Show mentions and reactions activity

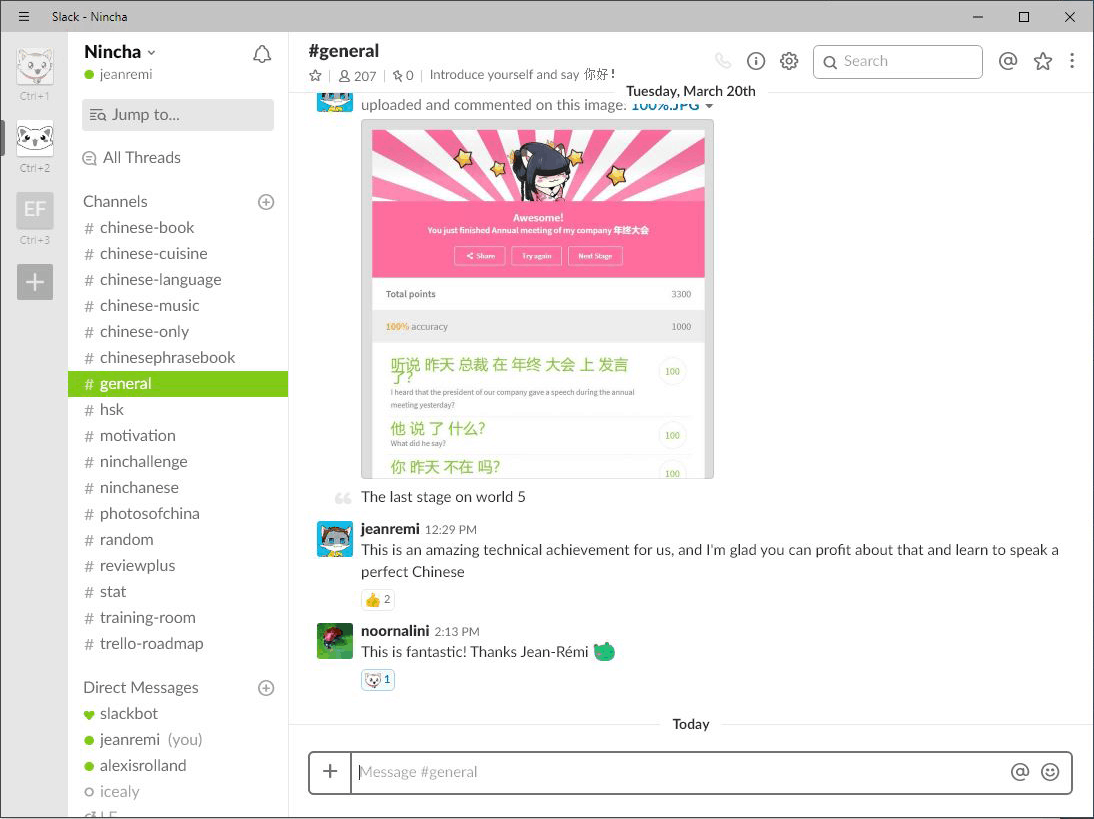coord(1007,61)
